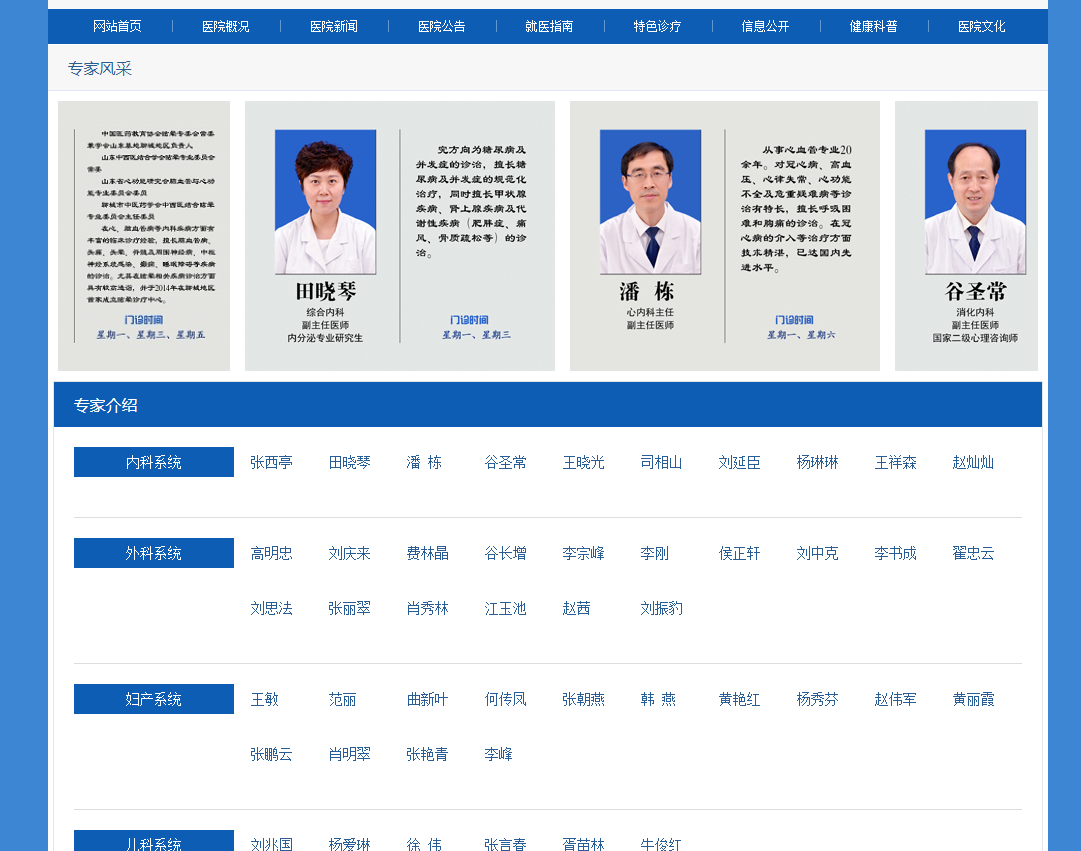Click doctor 李宗峰 link
The image size is (1081, 851).
pyautogui.click(x=583, y=553)
